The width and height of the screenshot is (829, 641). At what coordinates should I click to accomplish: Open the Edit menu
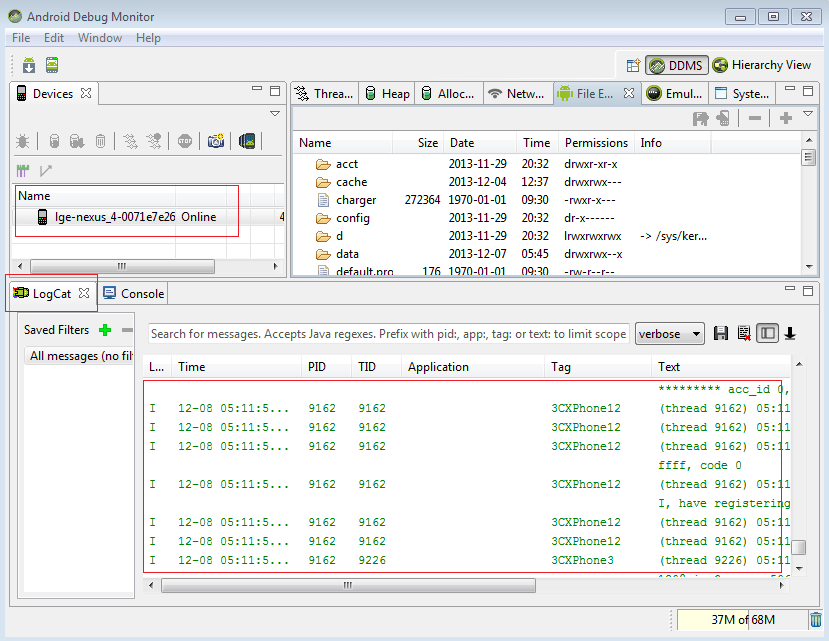(x=54, y=38)
